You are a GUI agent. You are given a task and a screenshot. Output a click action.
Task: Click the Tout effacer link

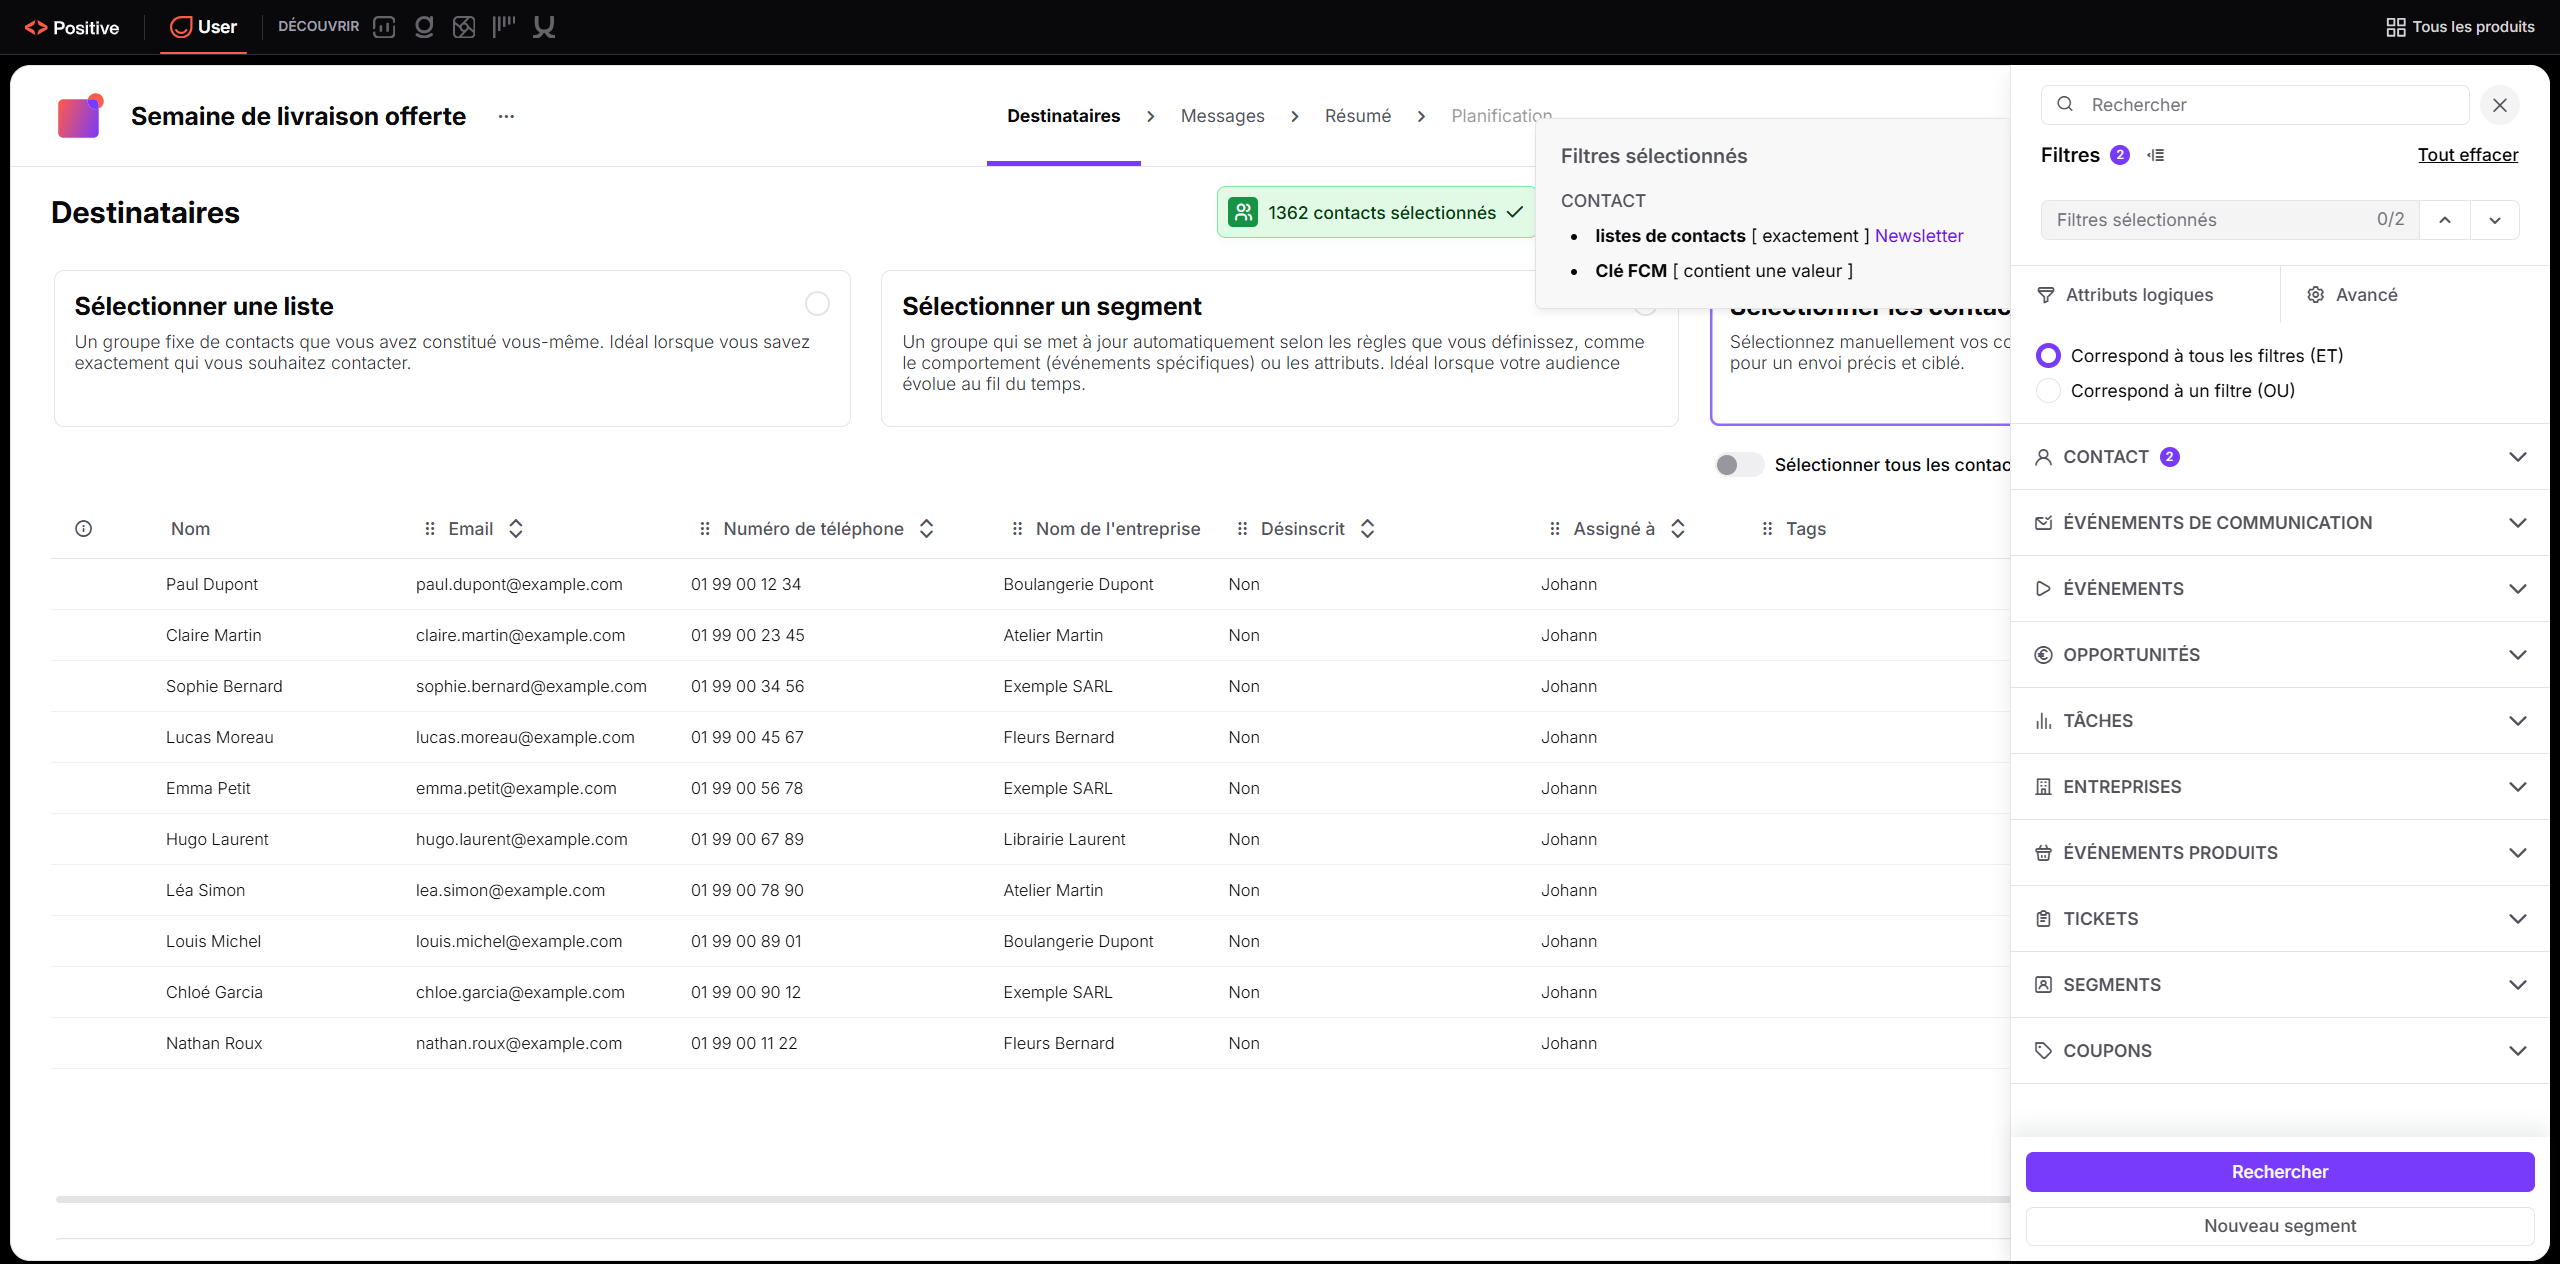click(2468, 155)
